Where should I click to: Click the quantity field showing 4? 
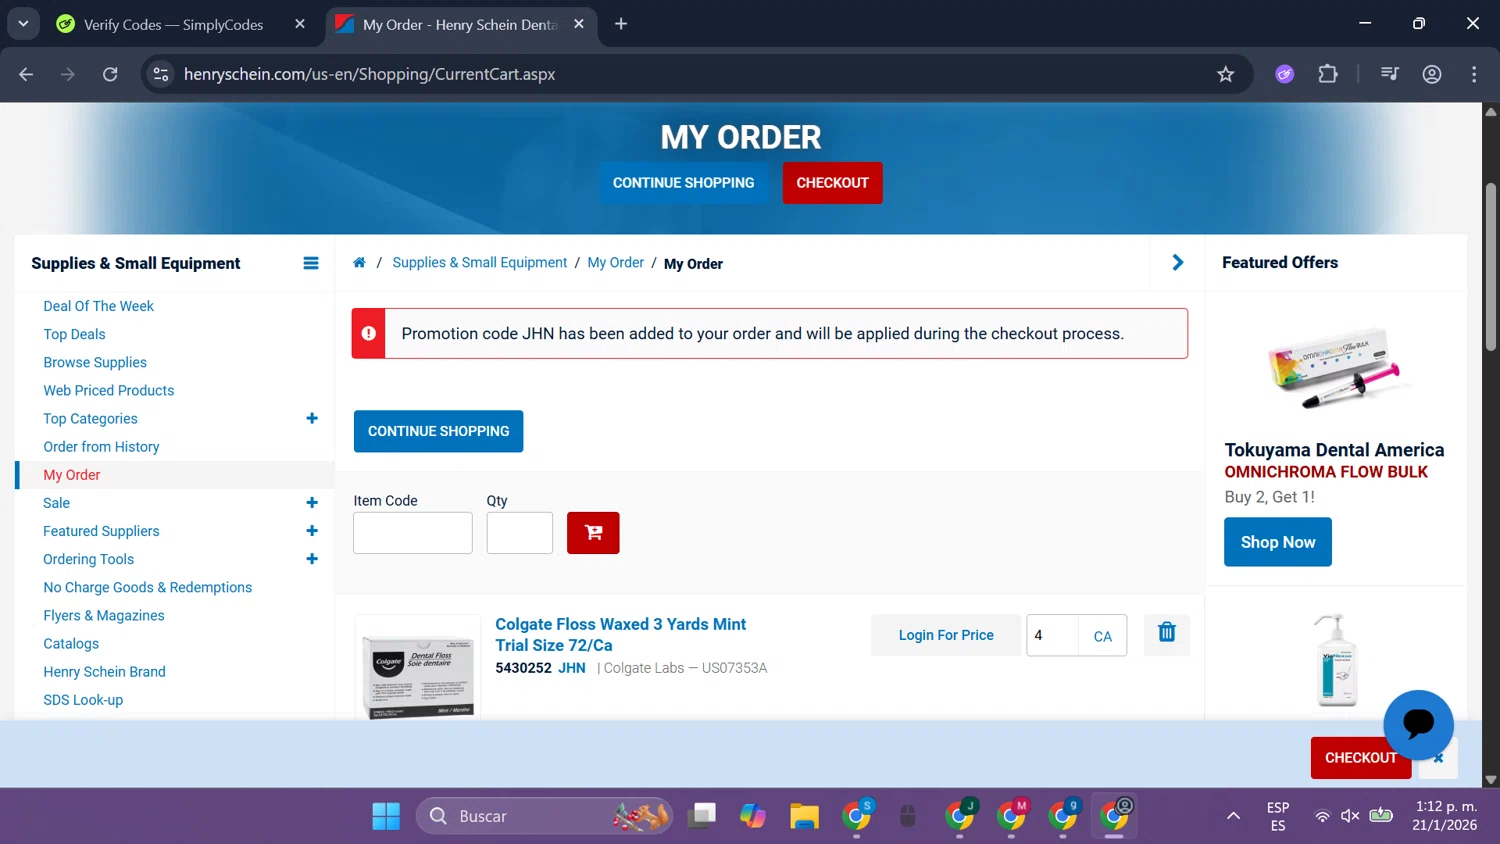point(1053,636)
